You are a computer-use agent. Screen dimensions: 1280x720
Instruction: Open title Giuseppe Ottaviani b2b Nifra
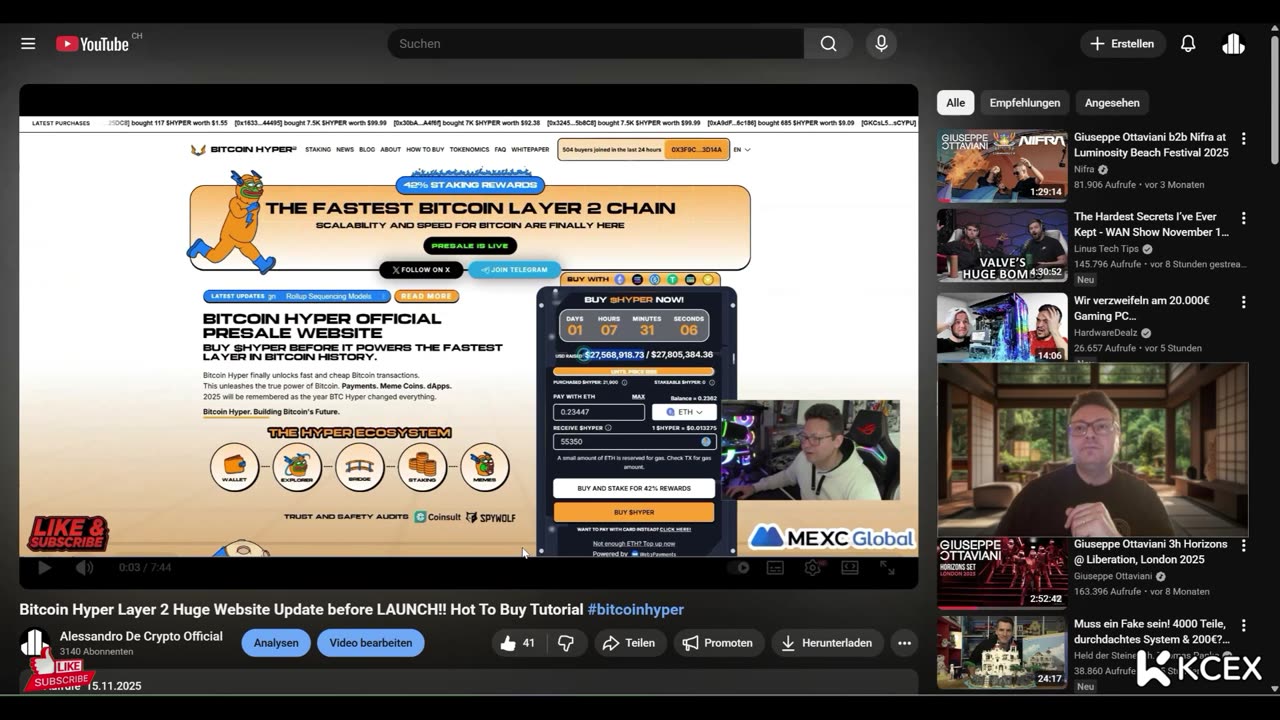(x=1151, y=145)
